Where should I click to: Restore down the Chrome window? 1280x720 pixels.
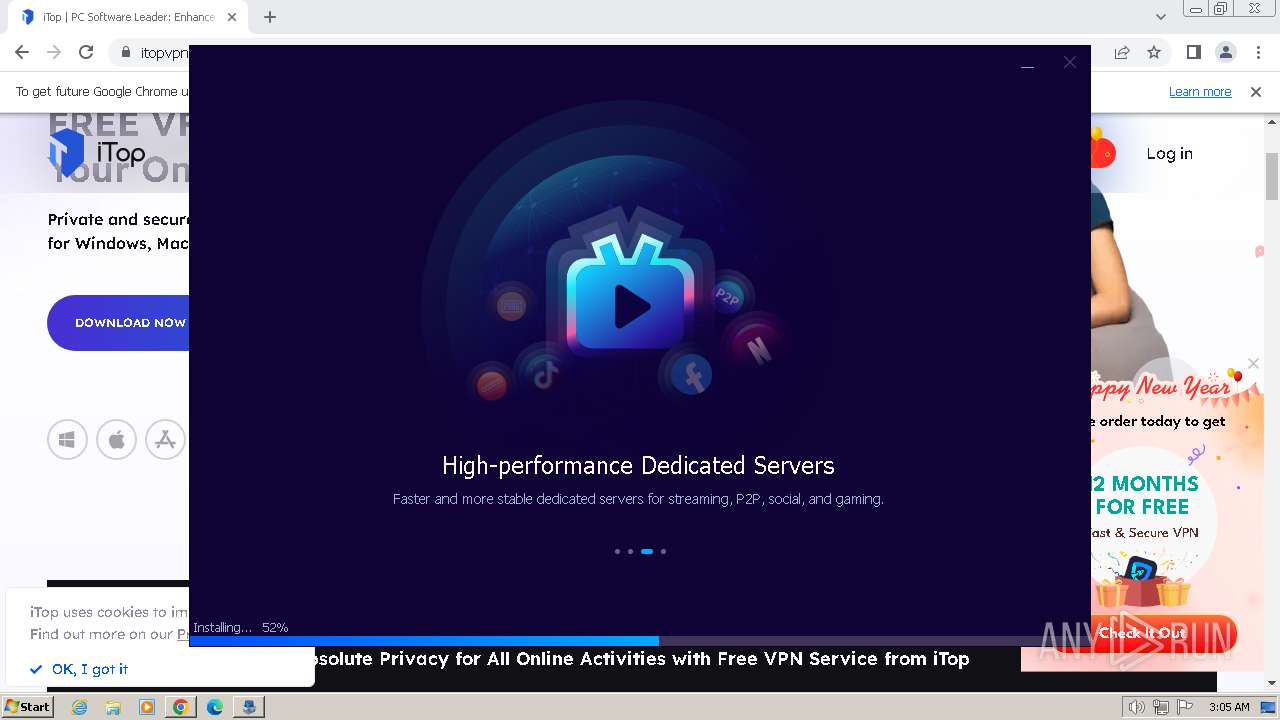(1220, 9)
